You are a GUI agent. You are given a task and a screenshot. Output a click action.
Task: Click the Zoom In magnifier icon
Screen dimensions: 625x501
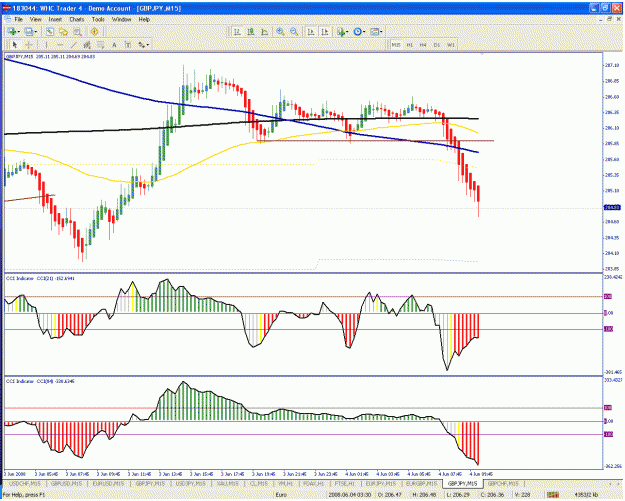[x=280, y=31]
